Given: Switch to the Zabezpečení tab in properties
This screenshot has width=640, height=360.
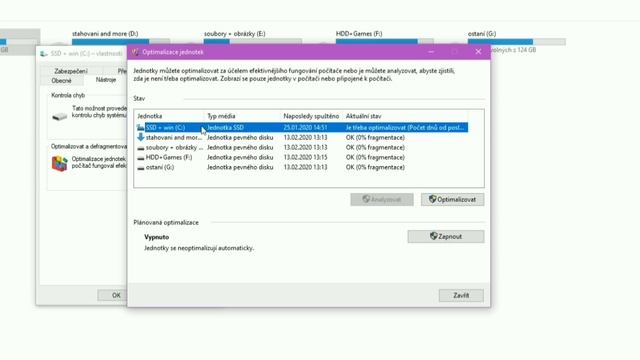Looking at the screenshot, I should pos(71,71).
